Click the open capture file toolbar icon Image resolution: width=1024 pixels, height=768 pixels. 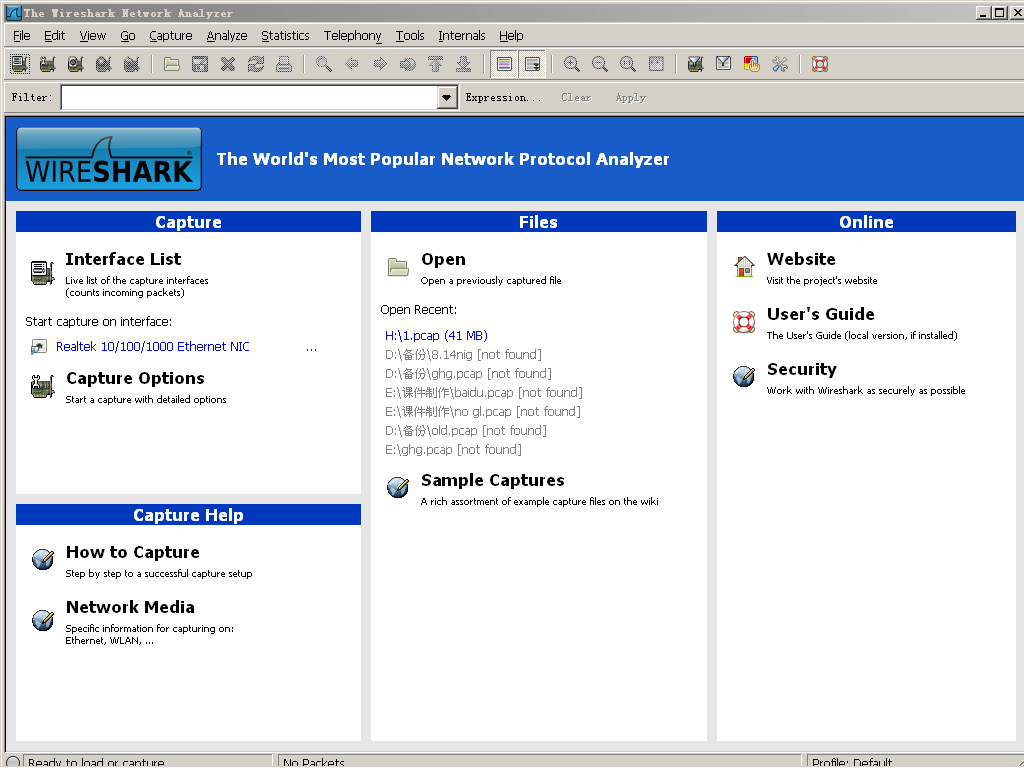tap(172, 64)
